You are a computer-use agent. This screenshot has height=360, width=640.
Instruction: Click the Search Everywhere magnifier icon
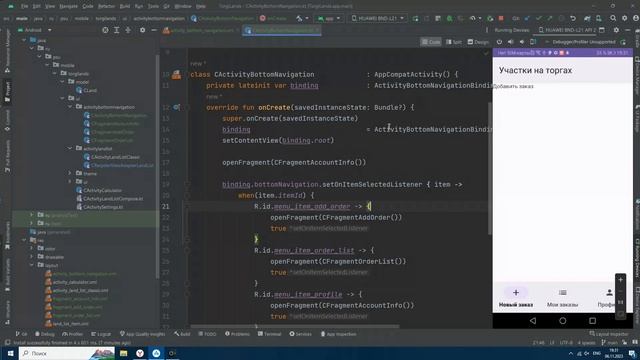pyautogui.click(x=613, y=18)
